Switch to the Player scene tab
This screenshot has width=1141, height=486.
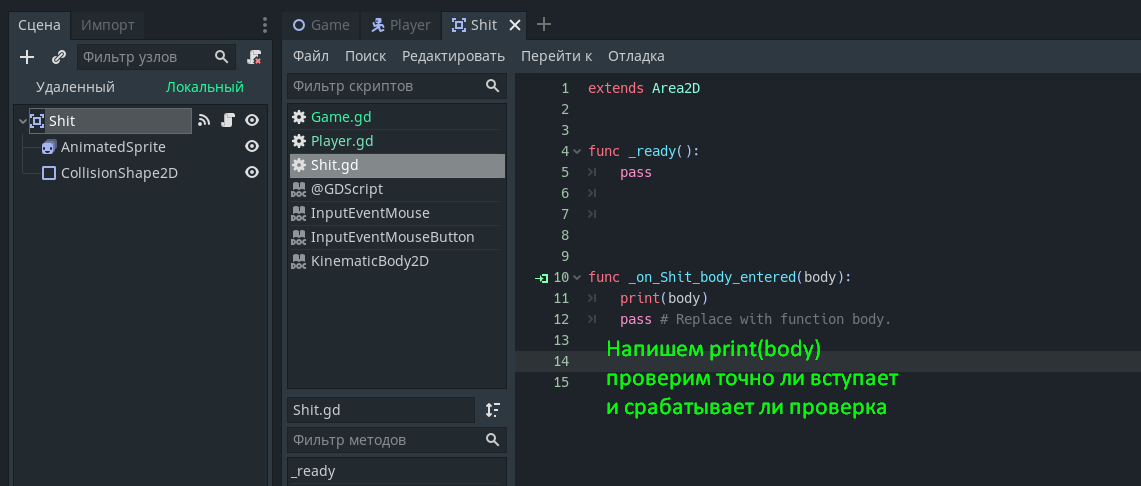pos(400,25)
